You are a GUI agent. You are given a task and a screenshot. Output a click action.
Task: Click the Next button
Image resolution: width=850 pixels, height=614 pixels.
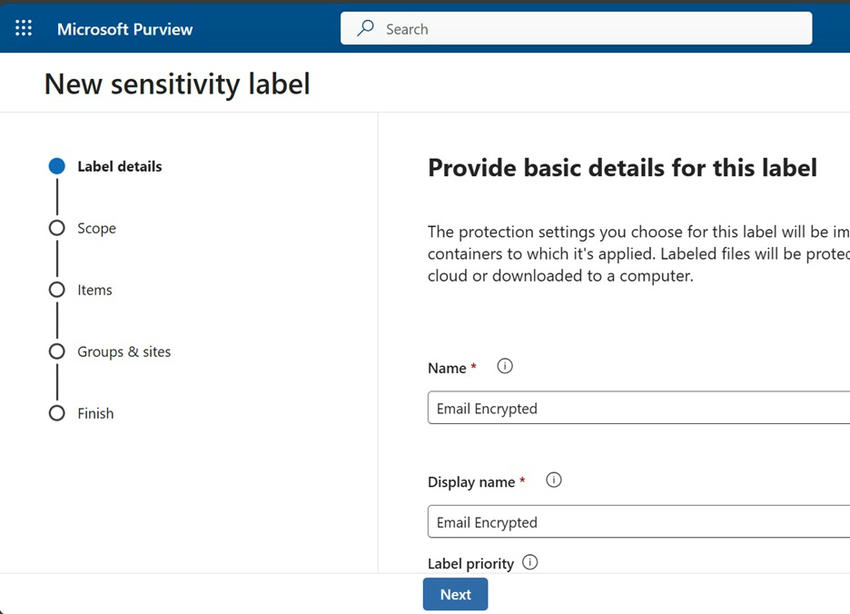coord(455,594)
